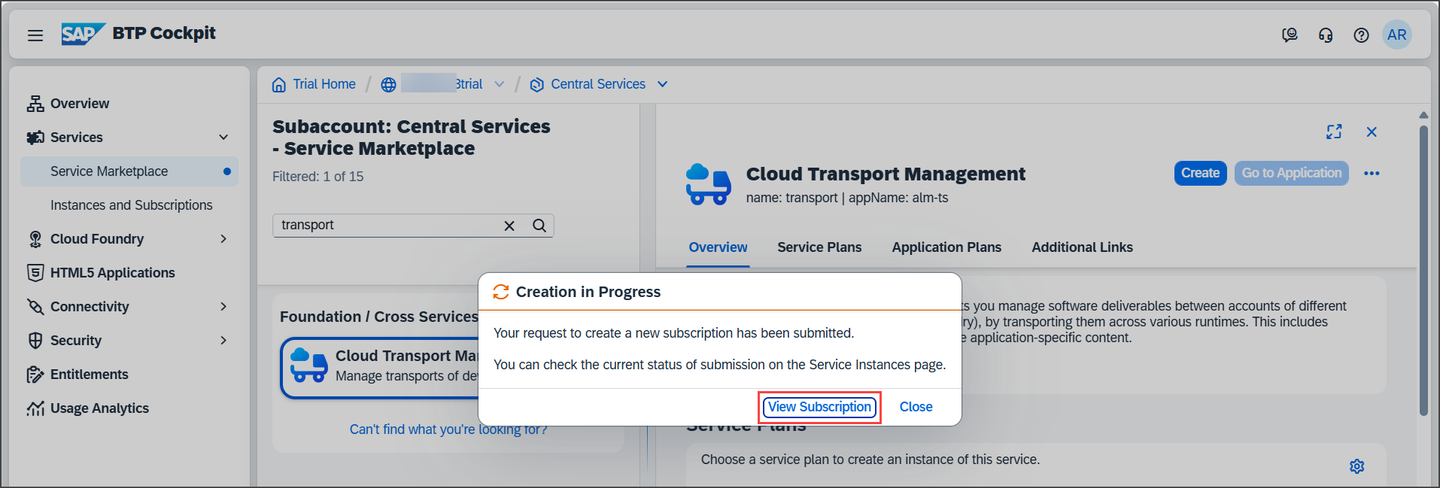
Task: Open the support headset icon
Action: coord(1326,35)
